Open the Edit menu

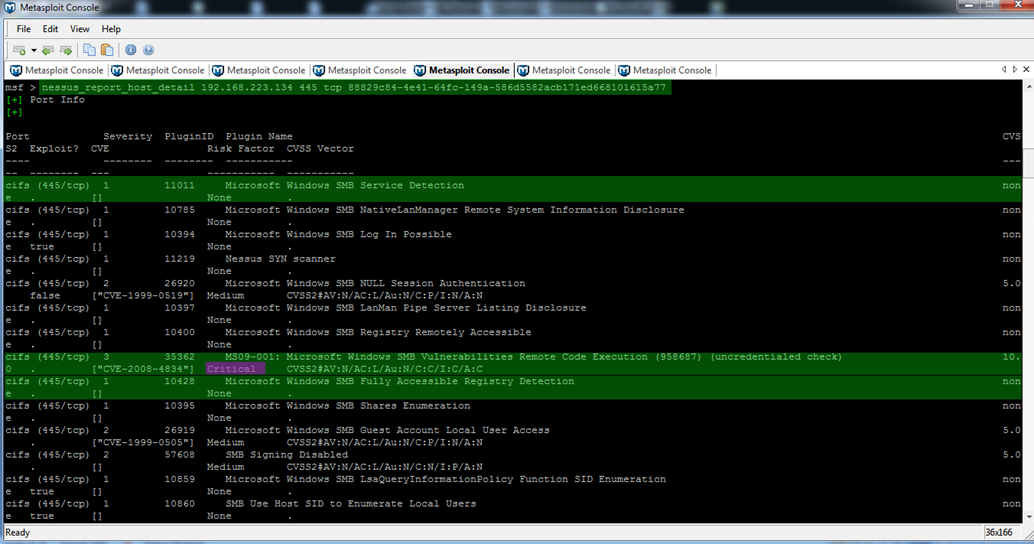click(50, 29)
